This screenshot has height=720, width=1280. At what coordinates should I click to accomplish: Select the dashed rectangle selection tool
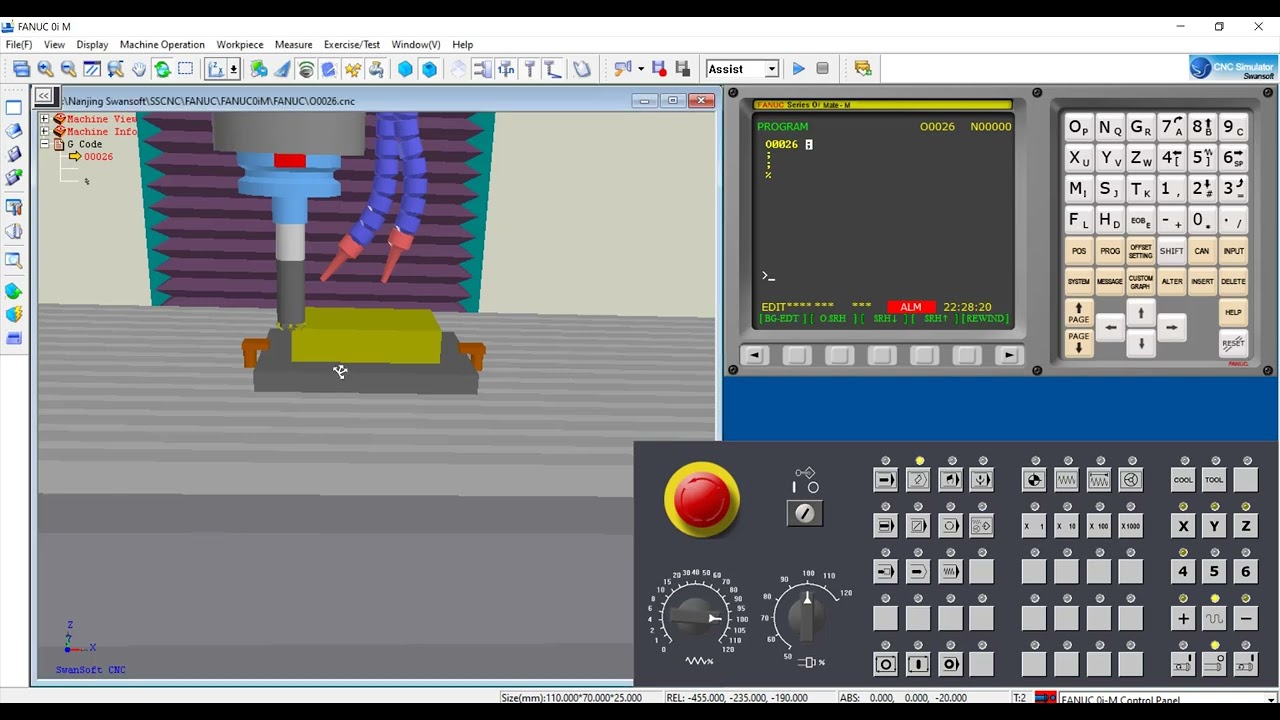coord(185,69)
